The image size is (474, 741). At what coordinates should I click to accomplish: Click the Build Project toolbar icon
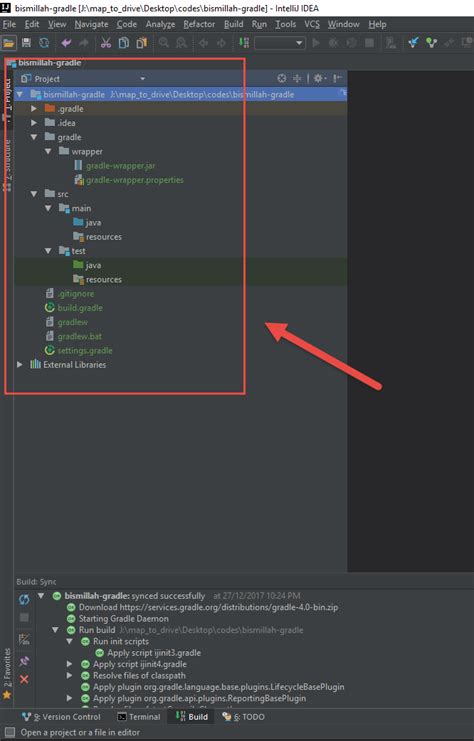coord(244,43)
